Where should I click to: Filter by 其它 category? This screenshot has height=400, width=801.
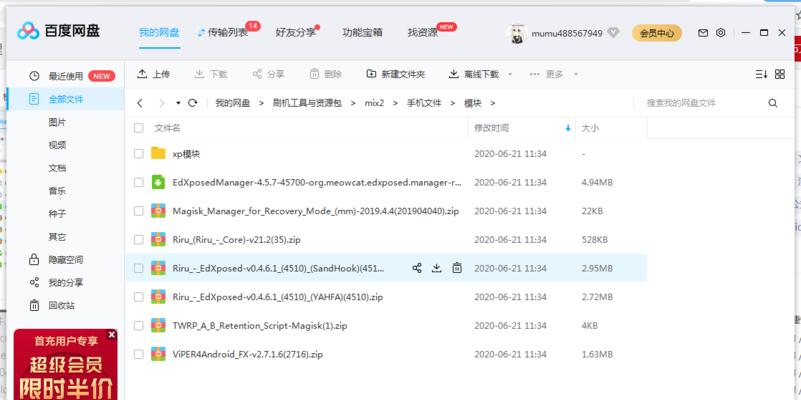(x=57, y=237)
